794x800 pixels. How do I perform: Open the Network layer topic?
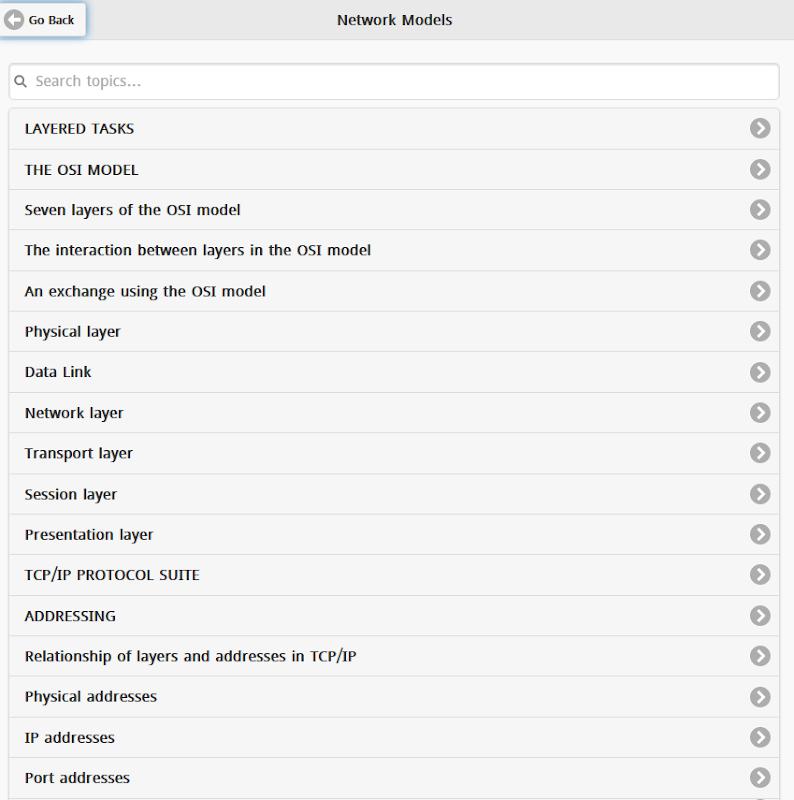[x=74, y=413]
